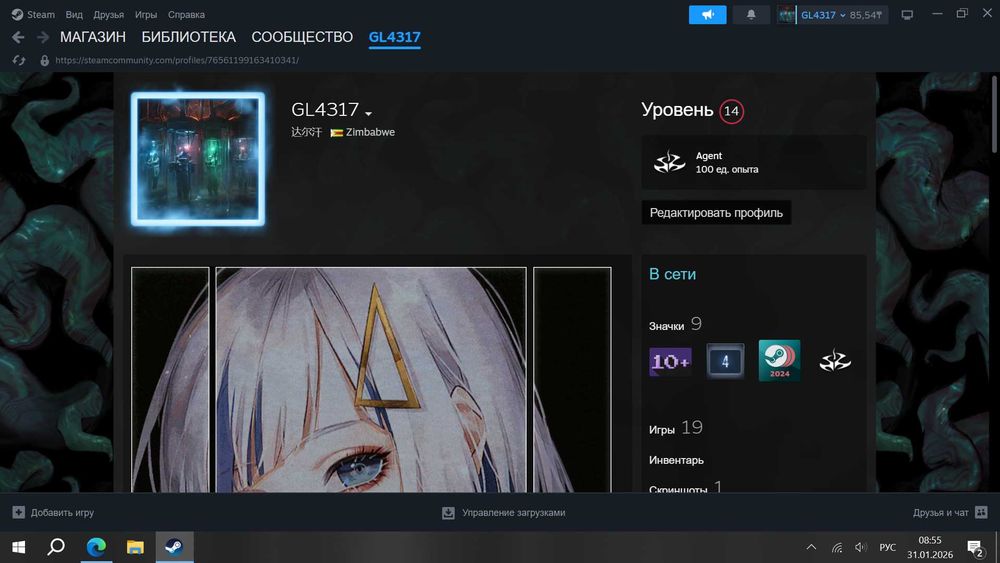Image resolution: width=1000 pixels, height=563 pixels.
Task: Expand the arrow next to GL4317 name
Action: pyautogui.click(x=369, y=113)
